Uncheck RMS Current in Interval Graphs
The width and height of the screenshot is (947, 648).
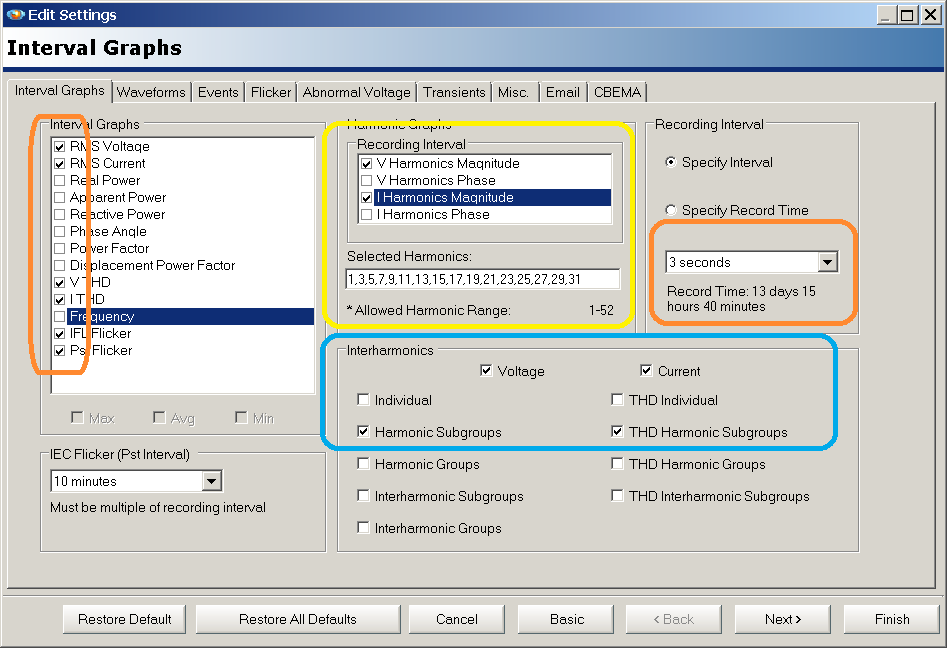[60, 163]
